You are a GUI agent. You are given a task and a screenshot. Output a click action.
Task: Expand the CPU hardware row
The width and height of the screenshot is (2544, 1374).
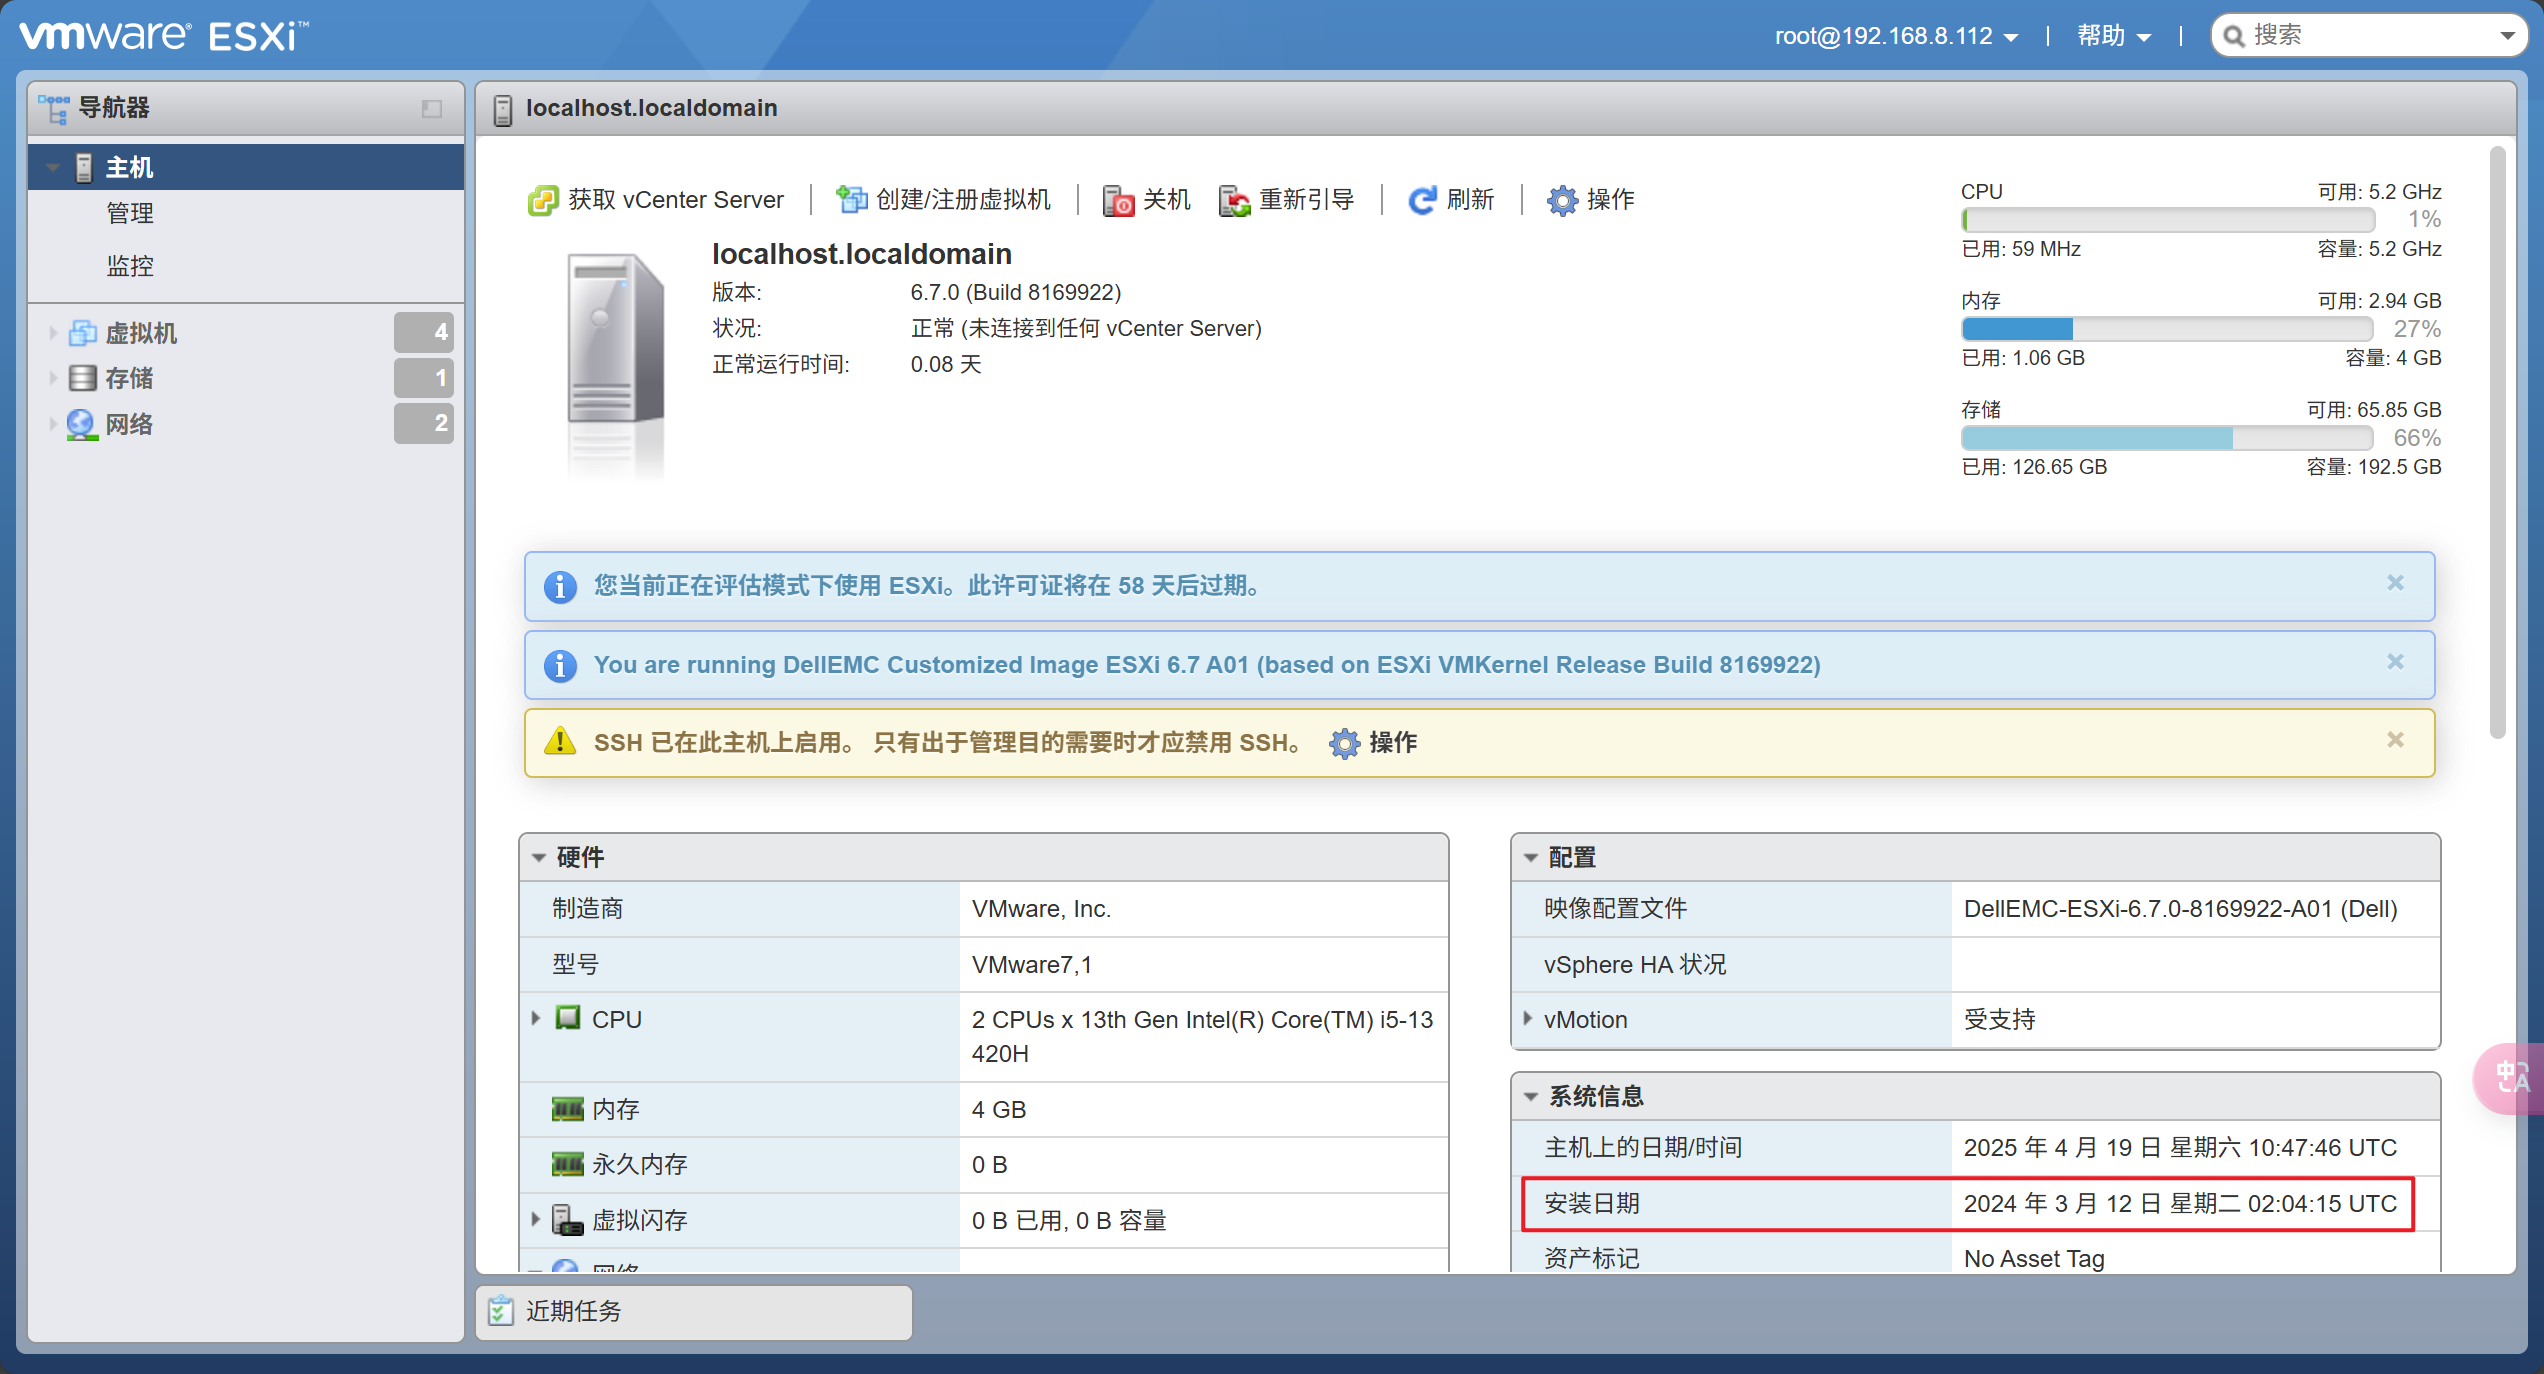[x=536, y=1018]
